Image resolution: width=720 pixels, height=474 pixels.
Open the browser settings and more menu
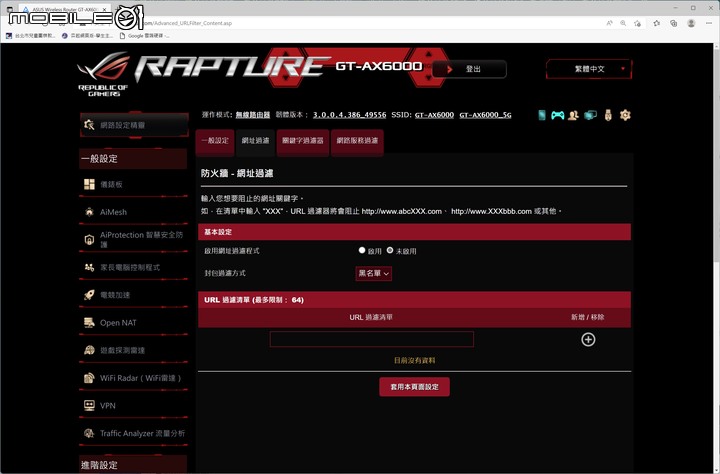[709, 23]
